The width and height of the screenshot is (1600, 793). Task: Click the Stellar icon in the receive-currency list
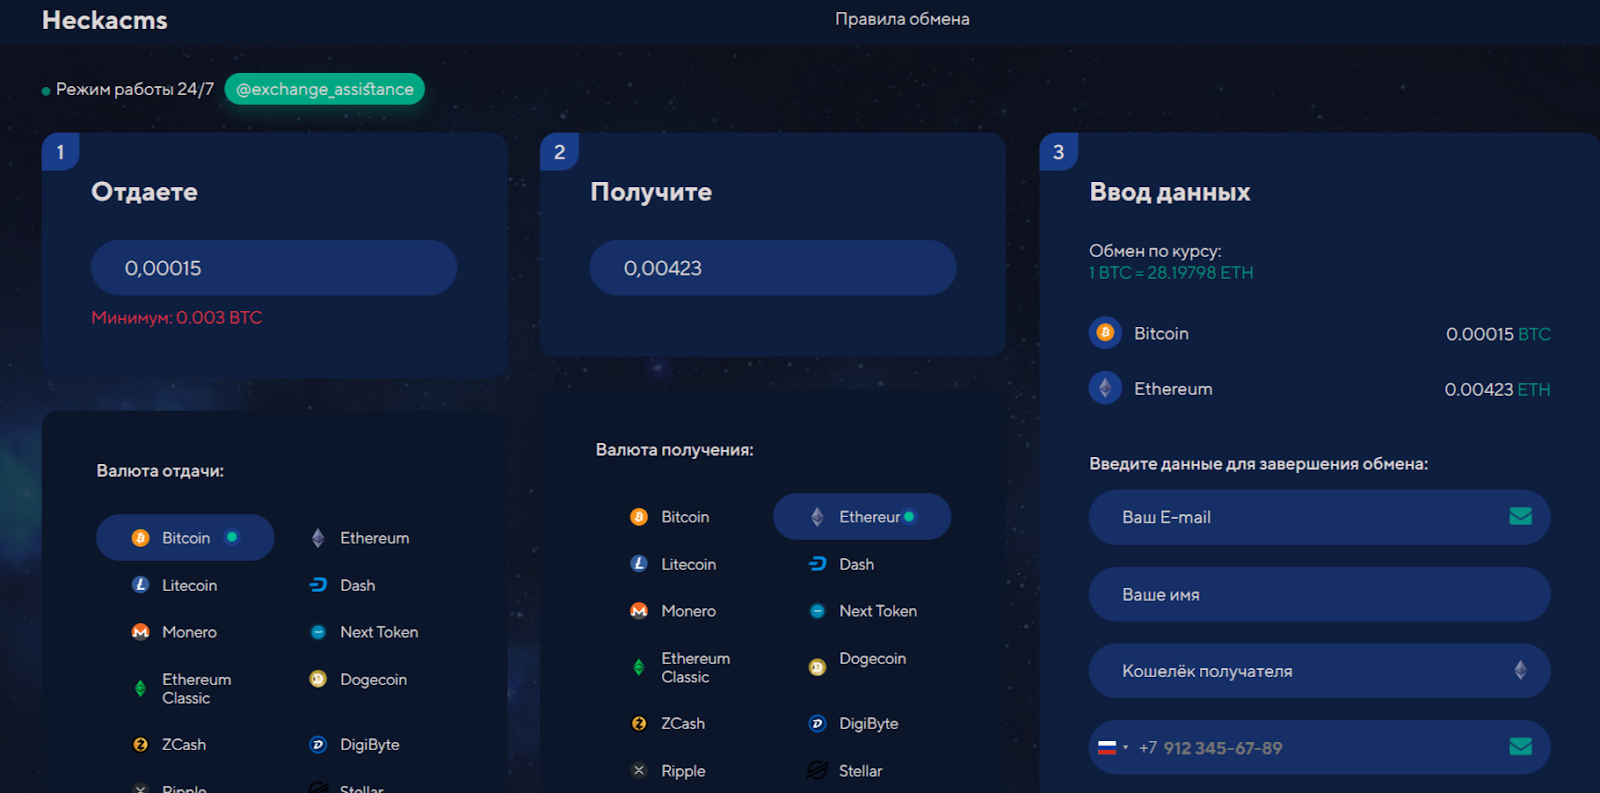817,770
